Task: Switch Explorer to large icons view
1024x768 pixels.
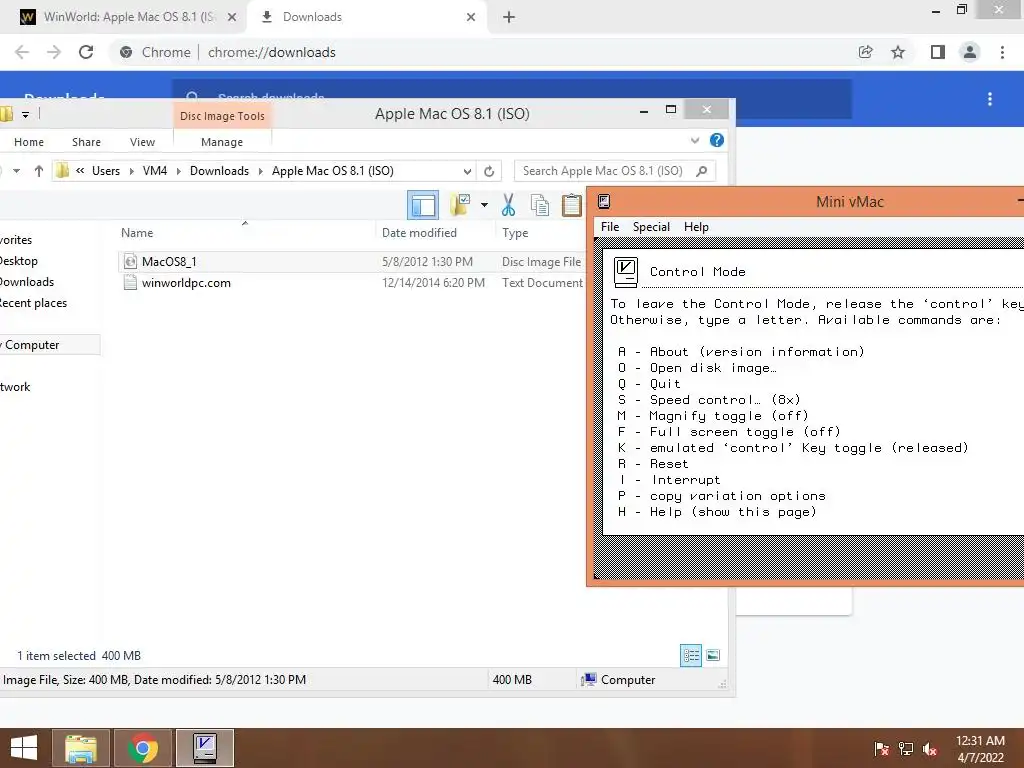Action: click(x=713, y=655)
